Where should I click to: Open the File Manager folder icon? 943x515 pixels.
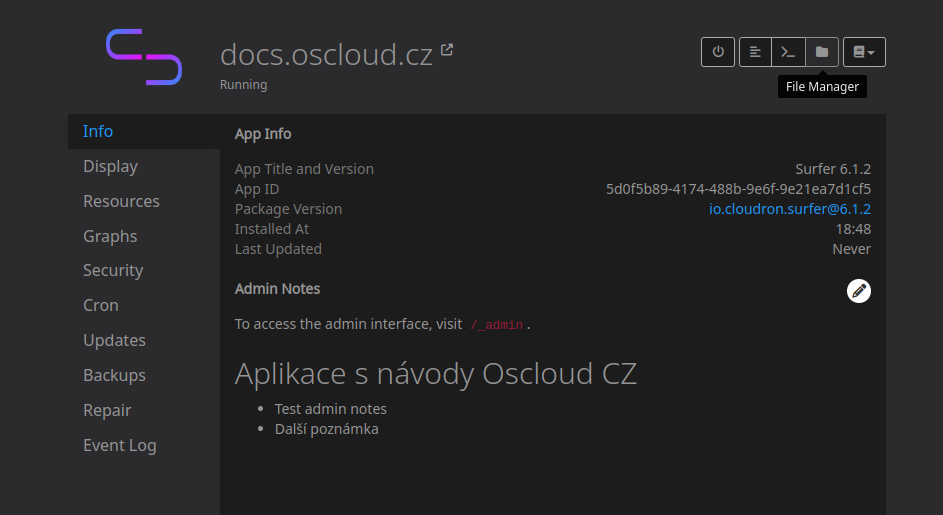tap(822, 52)
